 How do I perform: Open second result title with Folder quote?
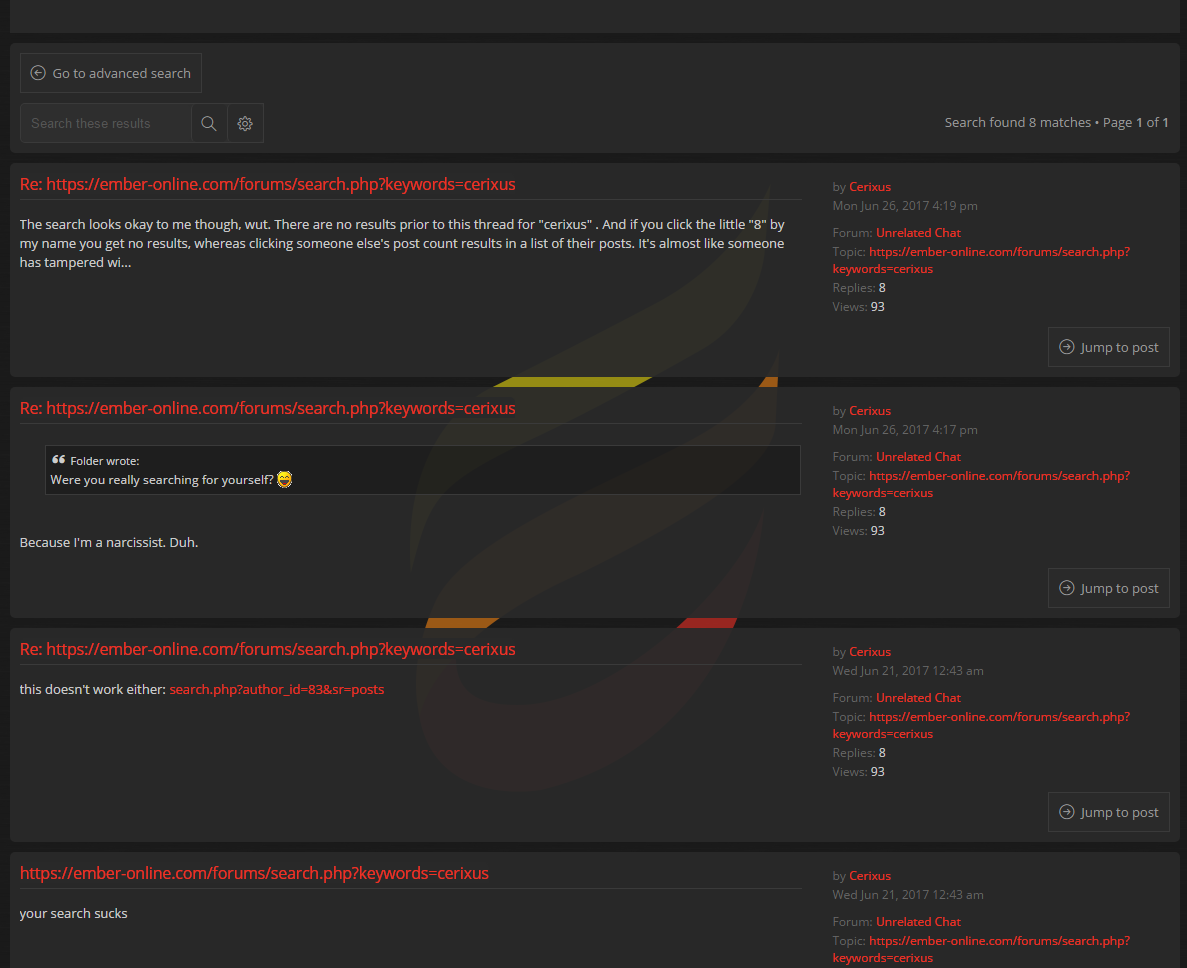point(267,408)
